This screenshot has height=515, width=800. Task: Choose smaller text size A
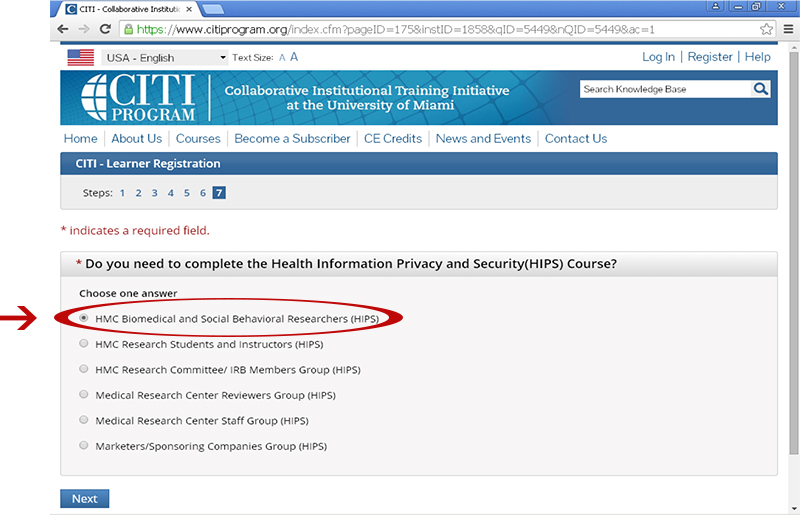[x=282, y=58]
